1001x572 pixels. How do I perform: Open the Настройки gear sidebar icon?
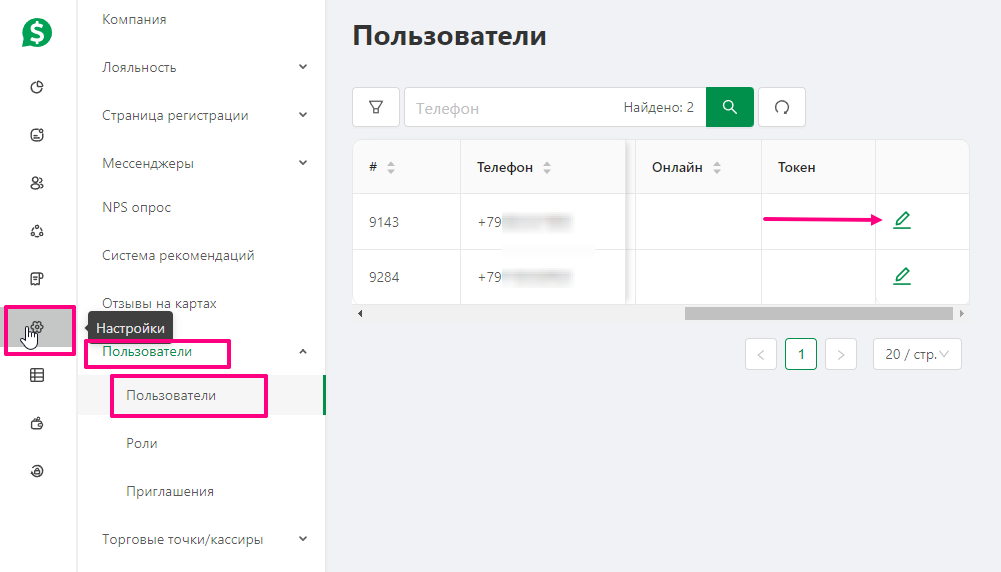tap(37, 327)
